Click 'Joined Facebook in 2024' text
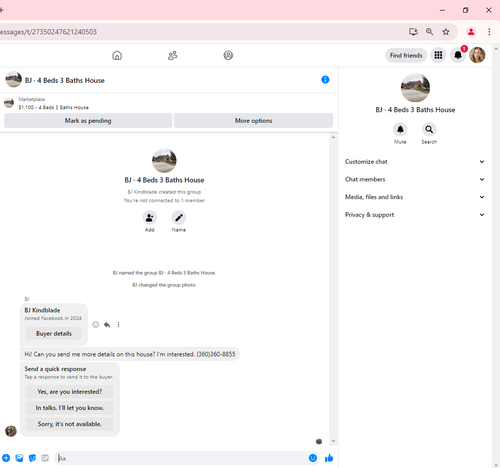 [x=53, y=318]
